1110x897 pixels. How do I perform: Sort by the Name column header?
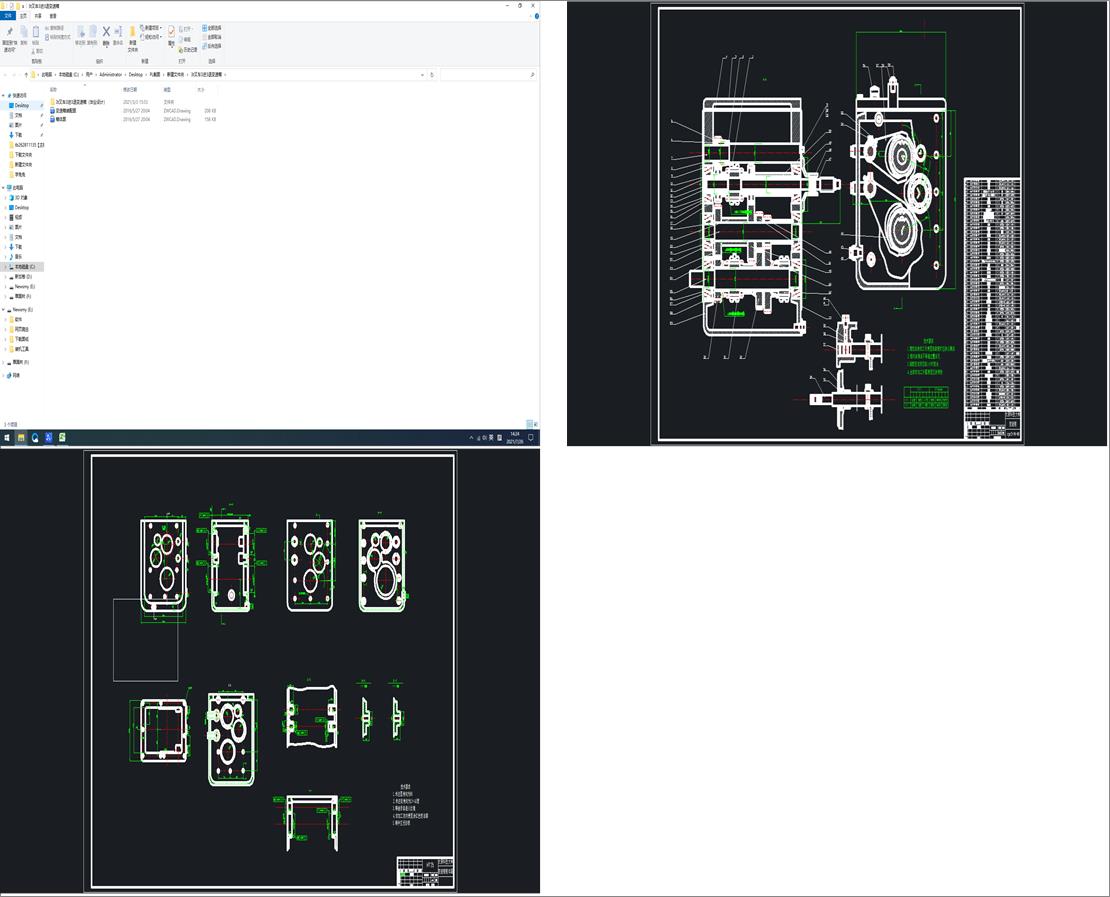coord(53,90)
